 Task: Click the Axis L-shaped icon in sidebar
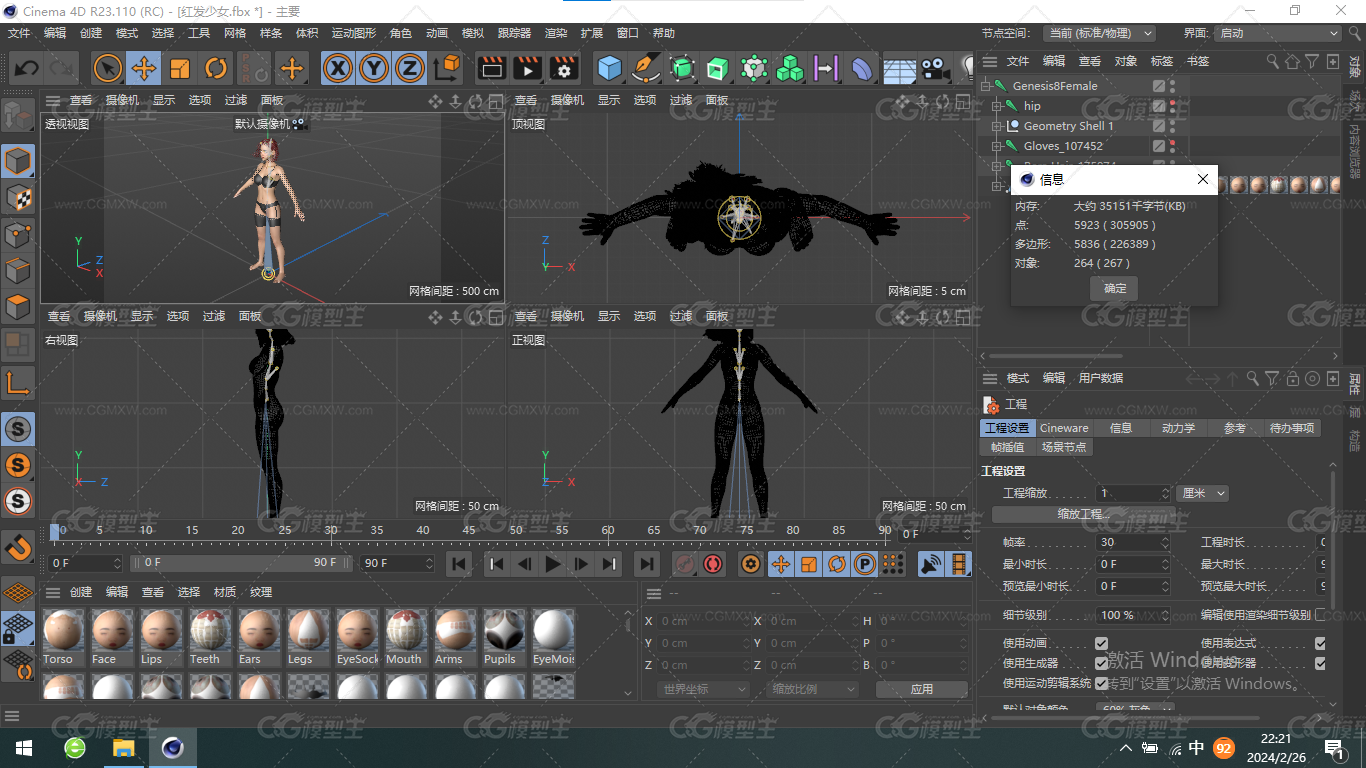point(18,382)
